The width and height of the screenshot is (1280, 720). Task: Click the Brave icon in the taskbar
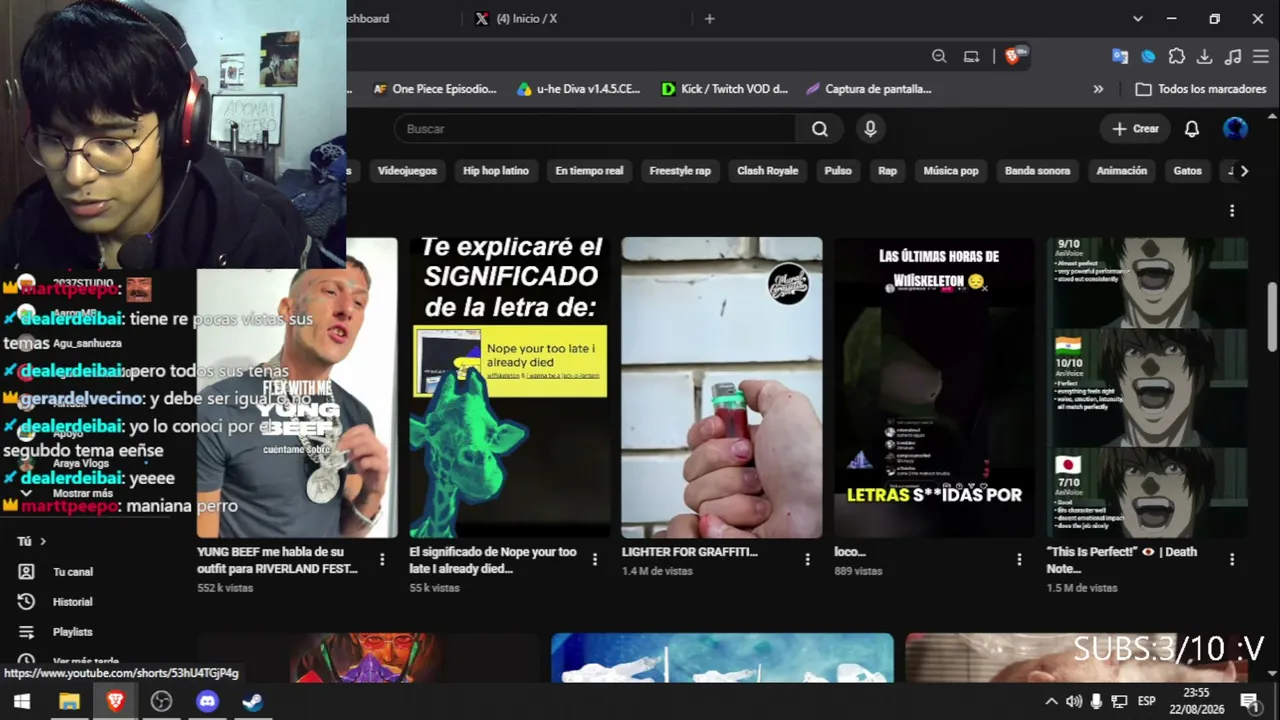[115, 701]
